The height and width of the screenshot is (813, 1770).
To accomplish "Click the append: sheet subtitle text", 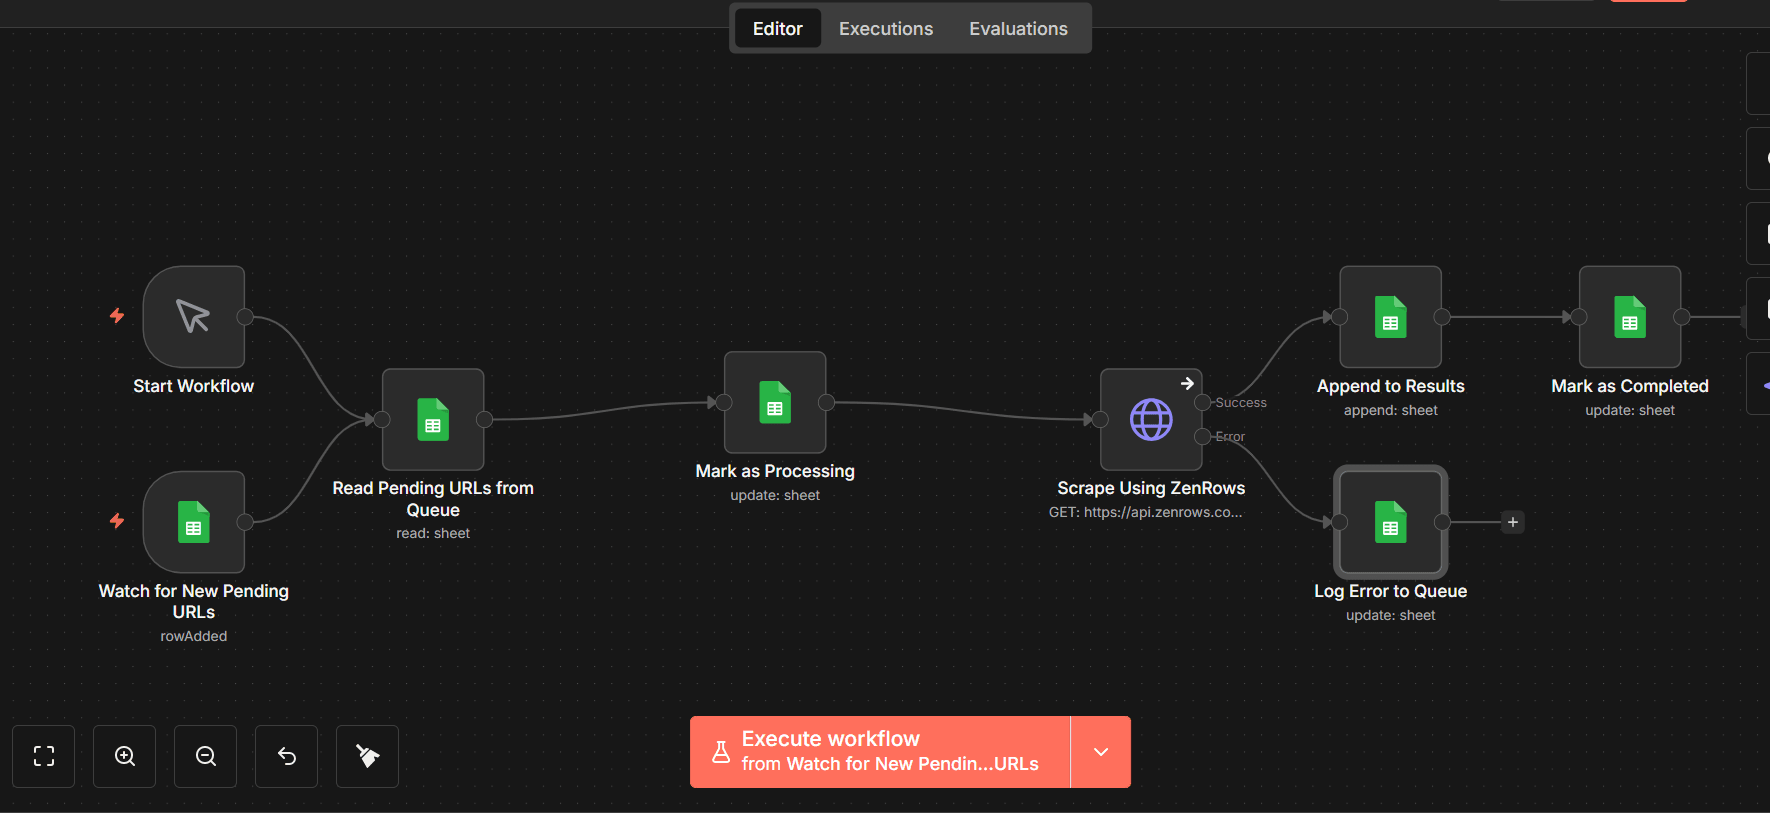I will click(x=1391, y=410).
